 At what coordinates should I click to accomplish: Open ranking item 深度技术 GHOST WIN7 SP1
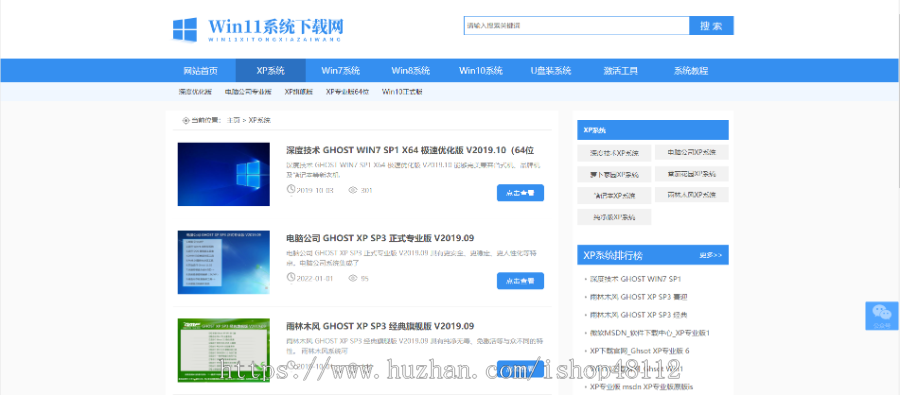tap(635, 279)
